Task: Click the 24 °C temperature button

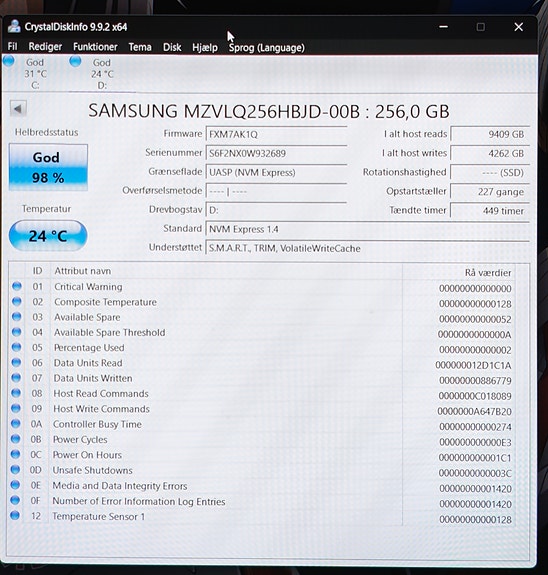Action: click(x=48, y=236)
